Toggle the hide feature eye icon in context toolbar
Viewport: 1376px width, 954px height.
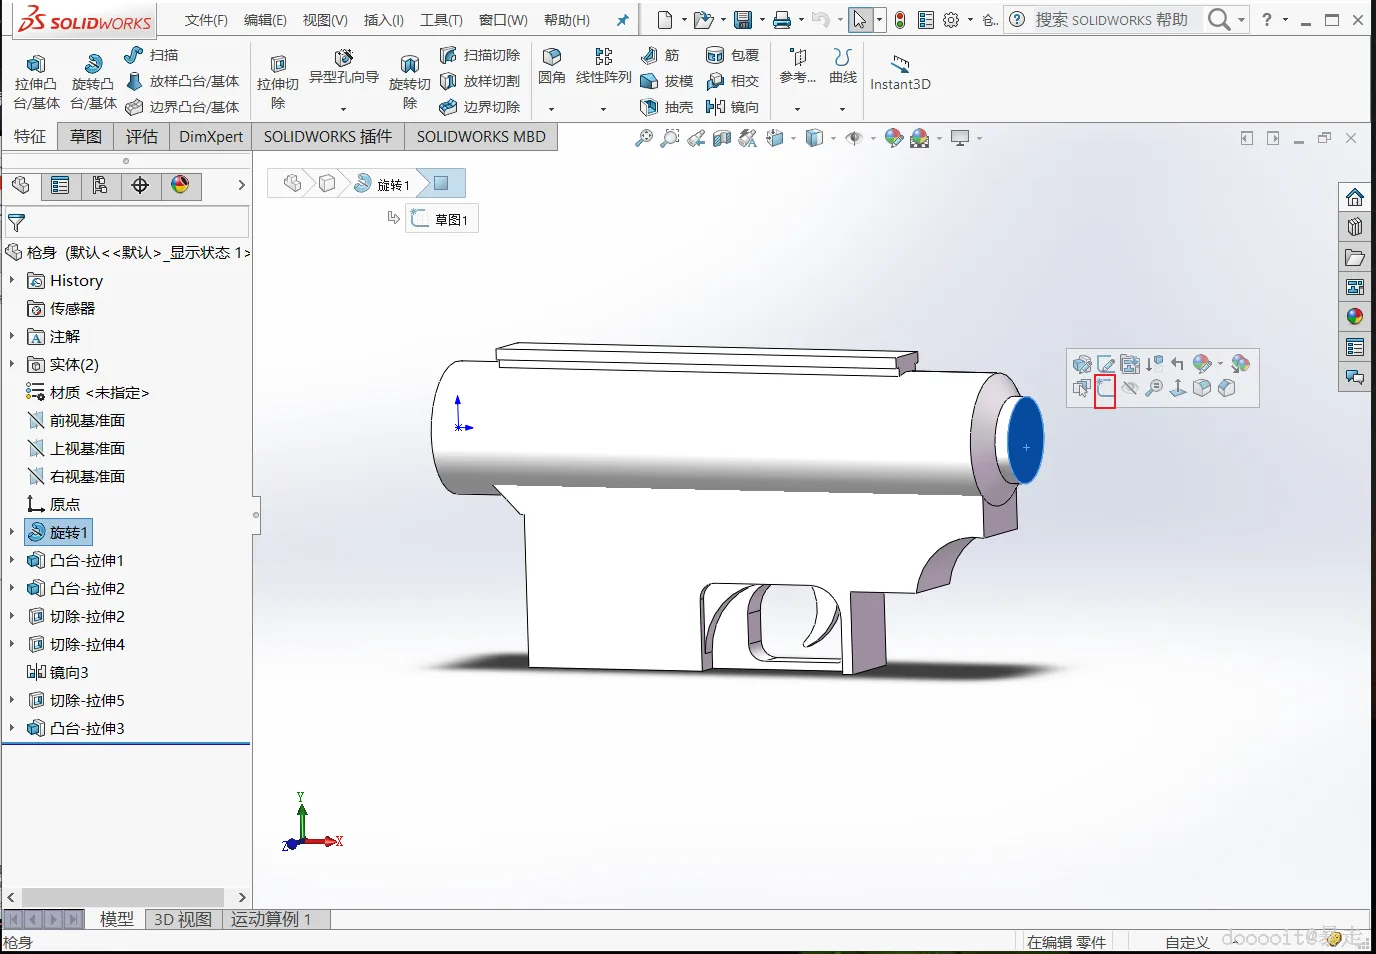[1130, 389]
